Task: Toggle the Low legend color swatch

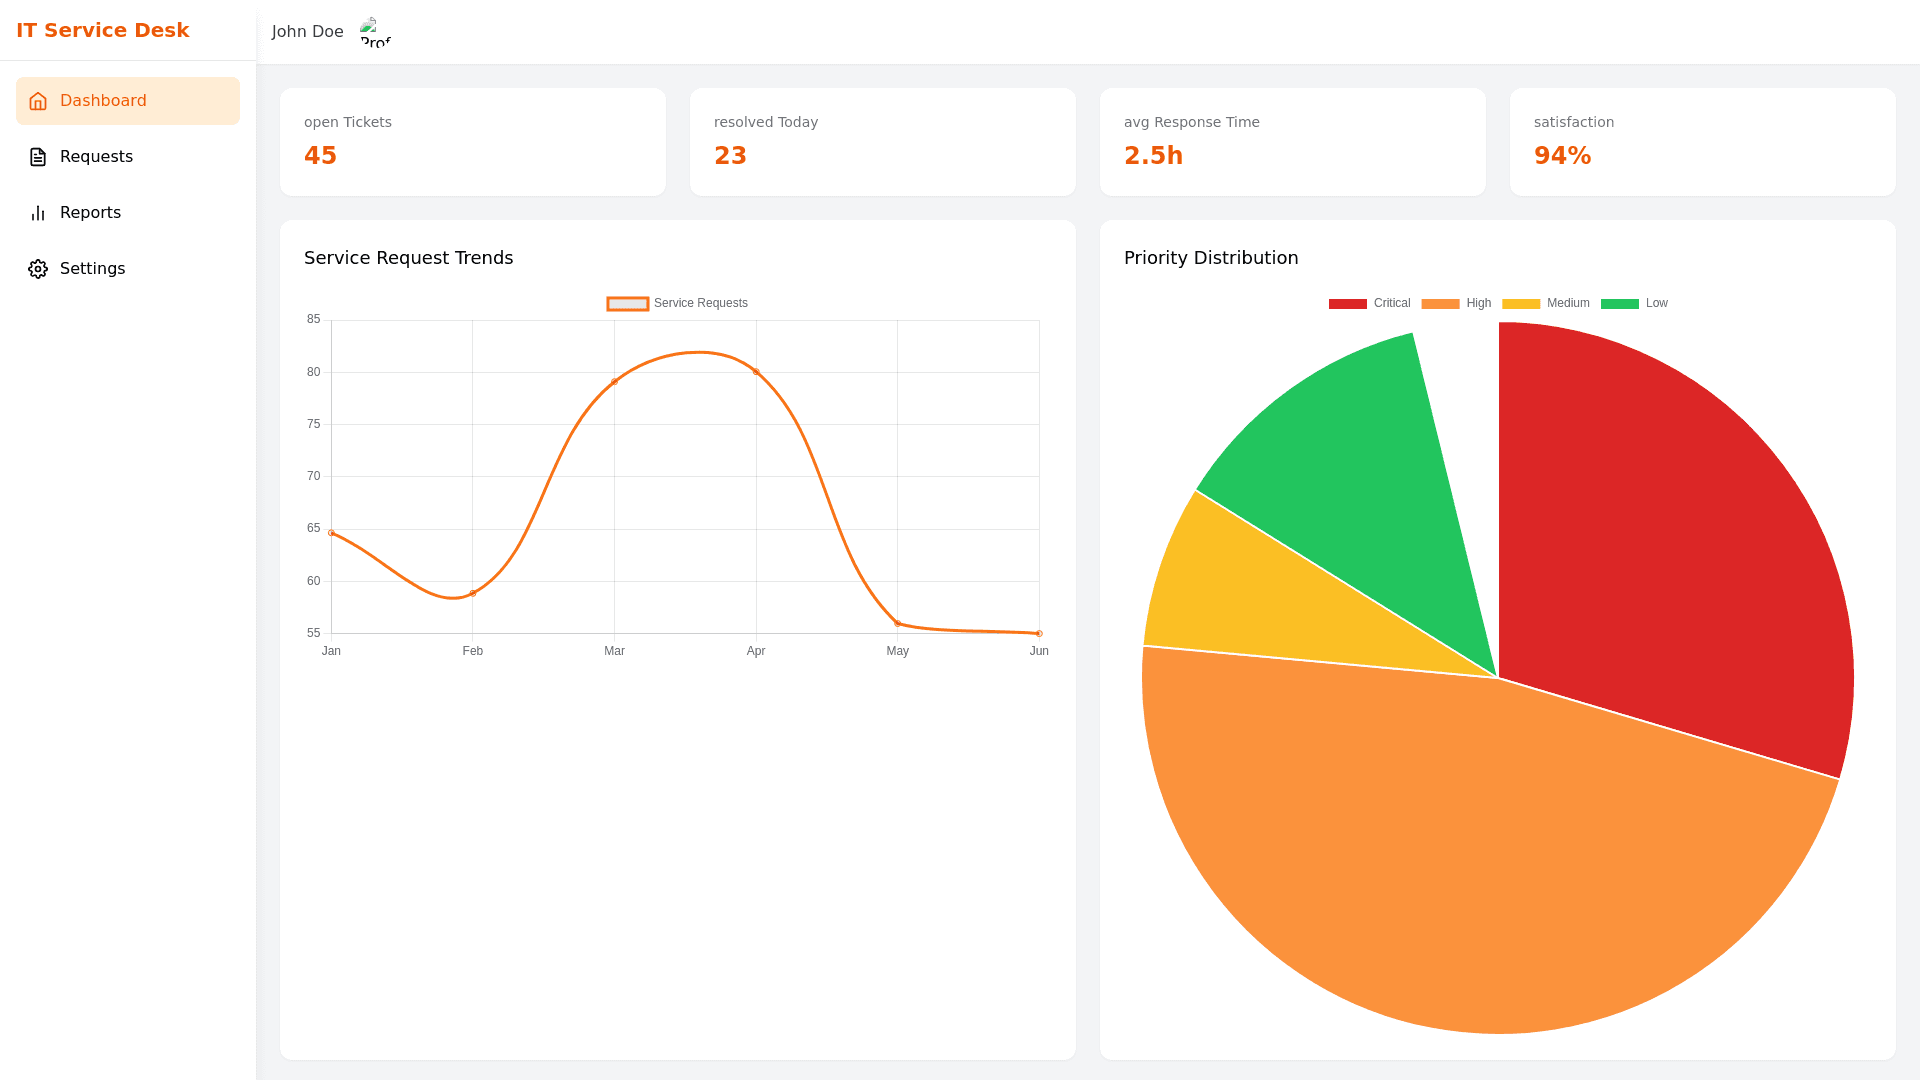Action: click(x=1619, y=304)
